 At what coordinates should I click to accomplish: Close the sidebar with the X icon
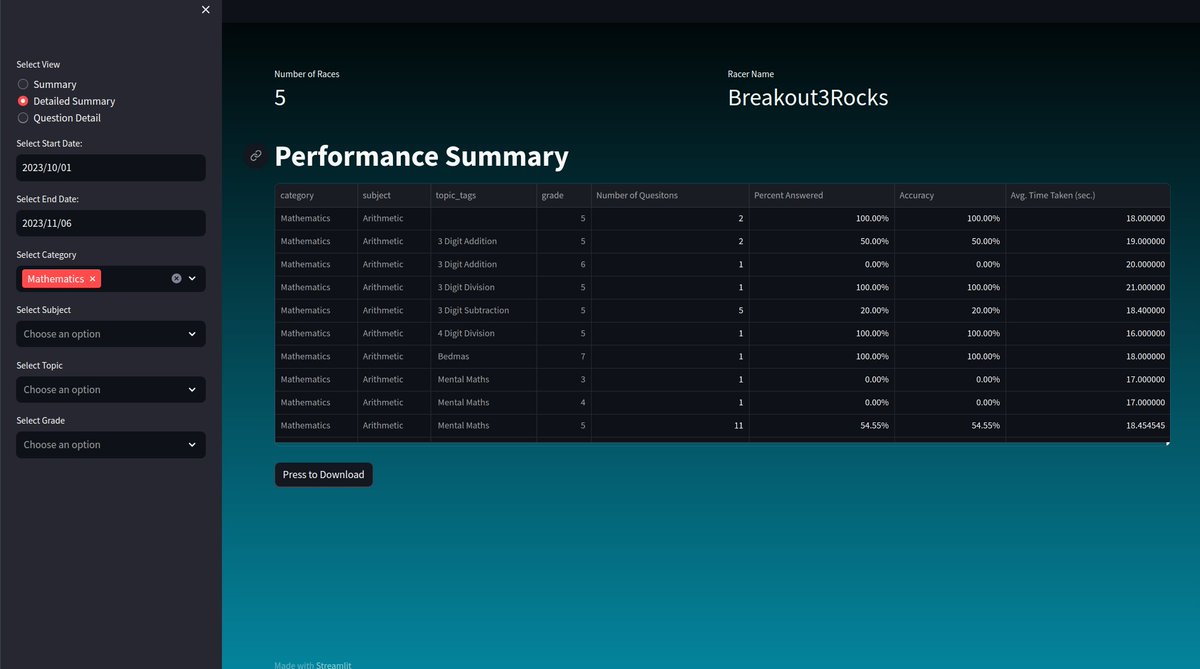click(x=205, y=9)
